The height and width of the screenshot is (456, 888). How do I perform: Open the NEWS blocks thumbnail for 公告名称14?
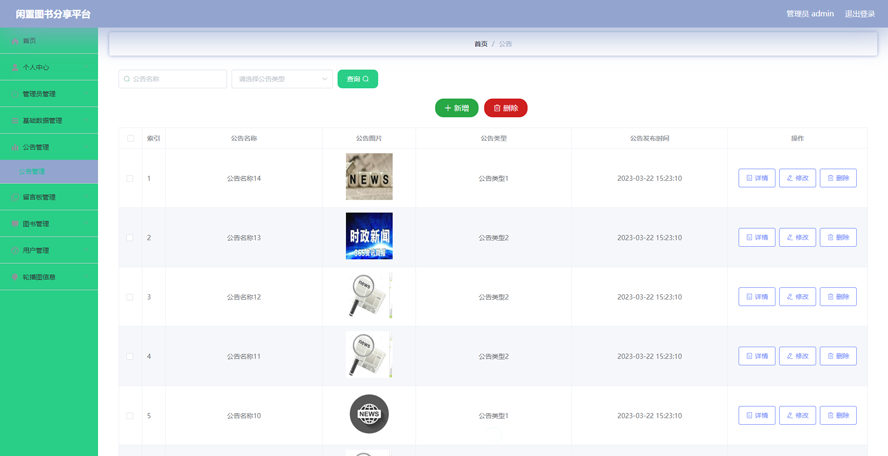pos(369,177)
